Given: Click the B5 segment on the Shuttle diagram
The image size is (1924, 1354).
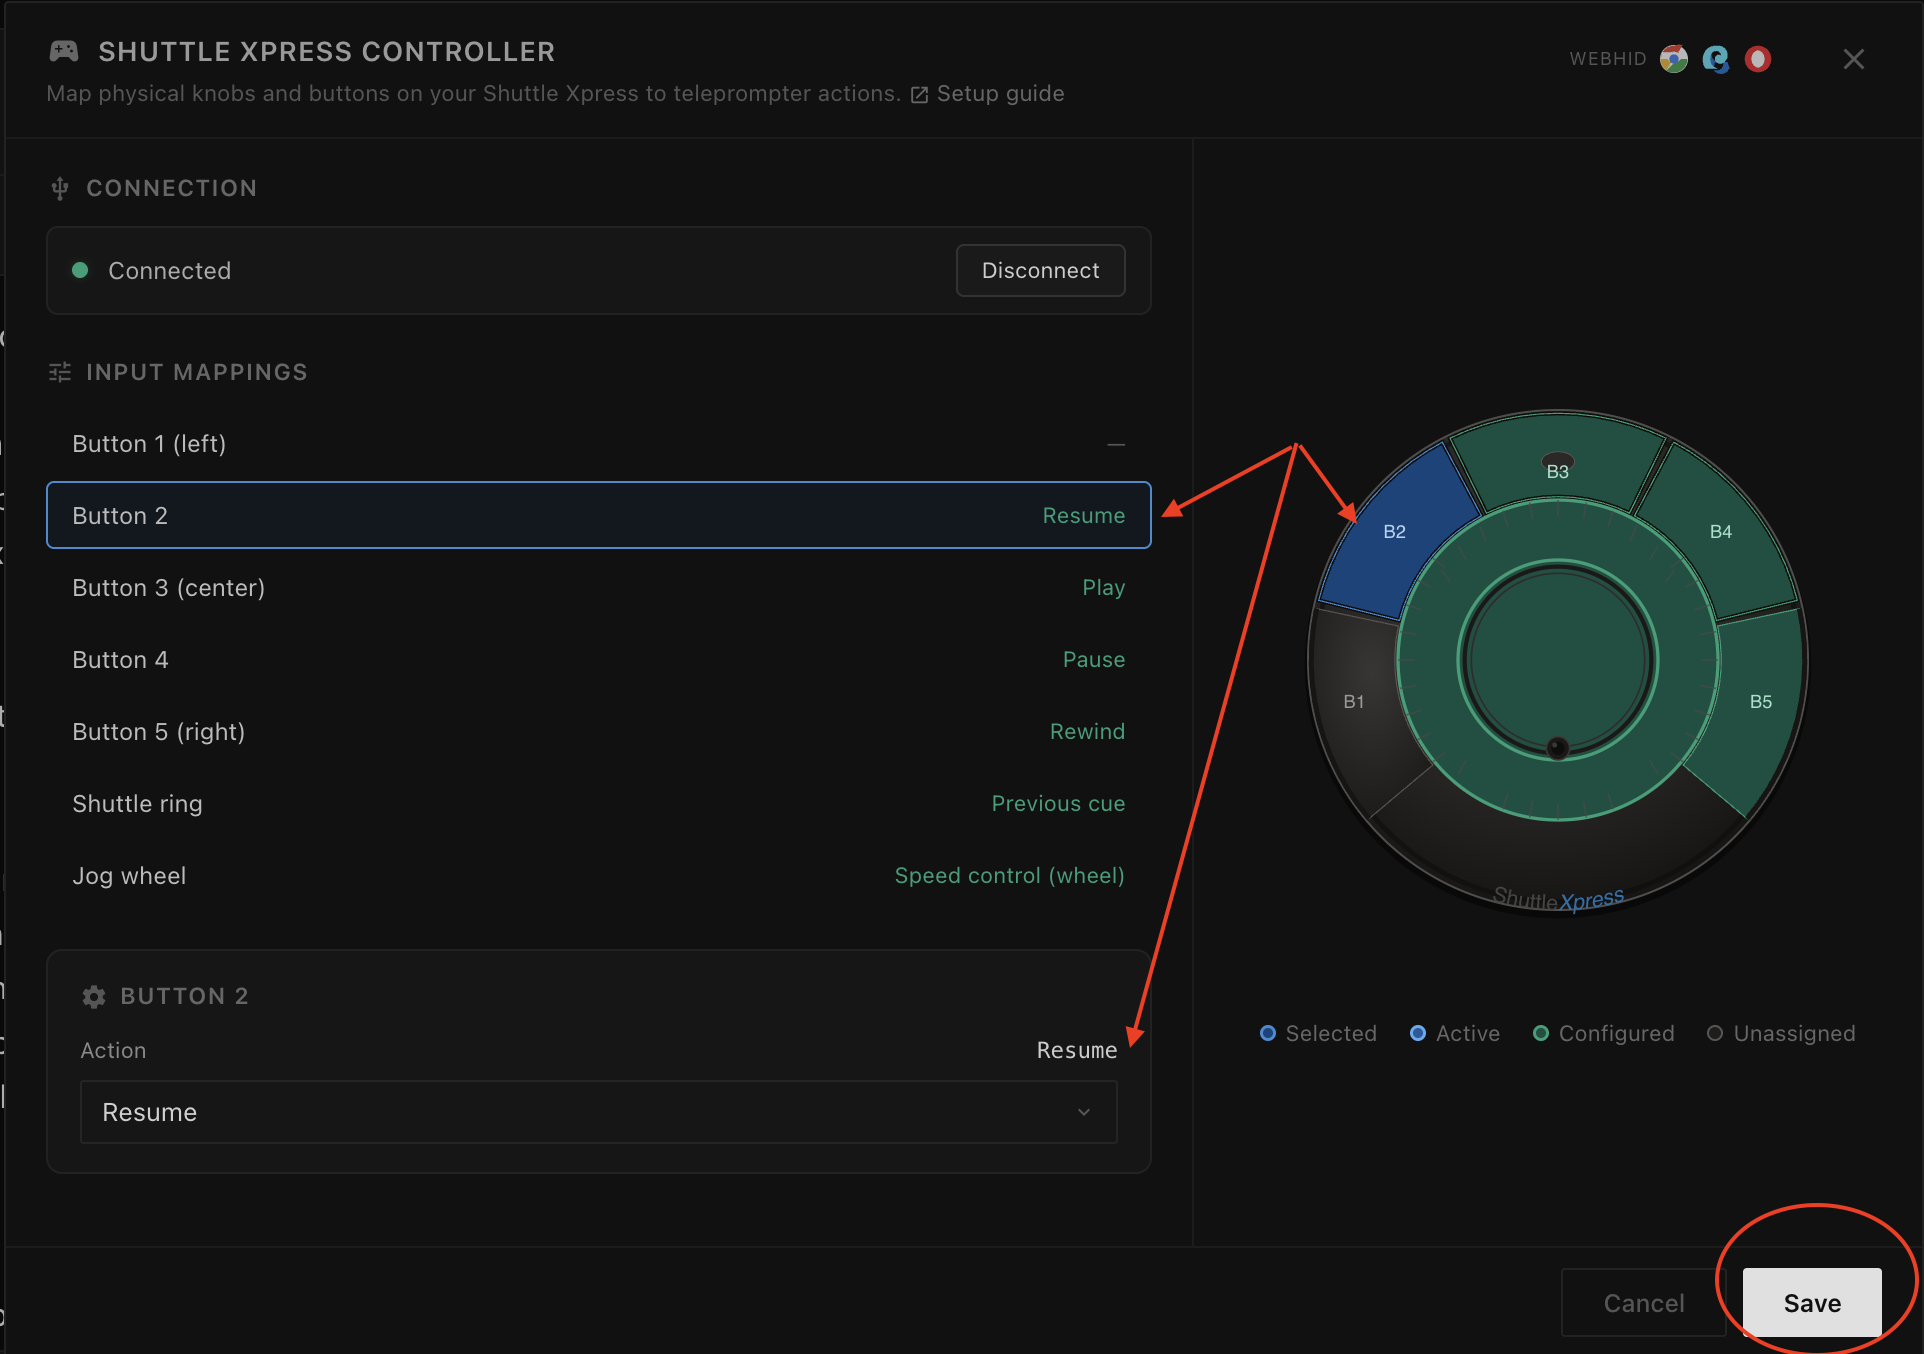Looking at the screenshot, I should (1760, 701).
